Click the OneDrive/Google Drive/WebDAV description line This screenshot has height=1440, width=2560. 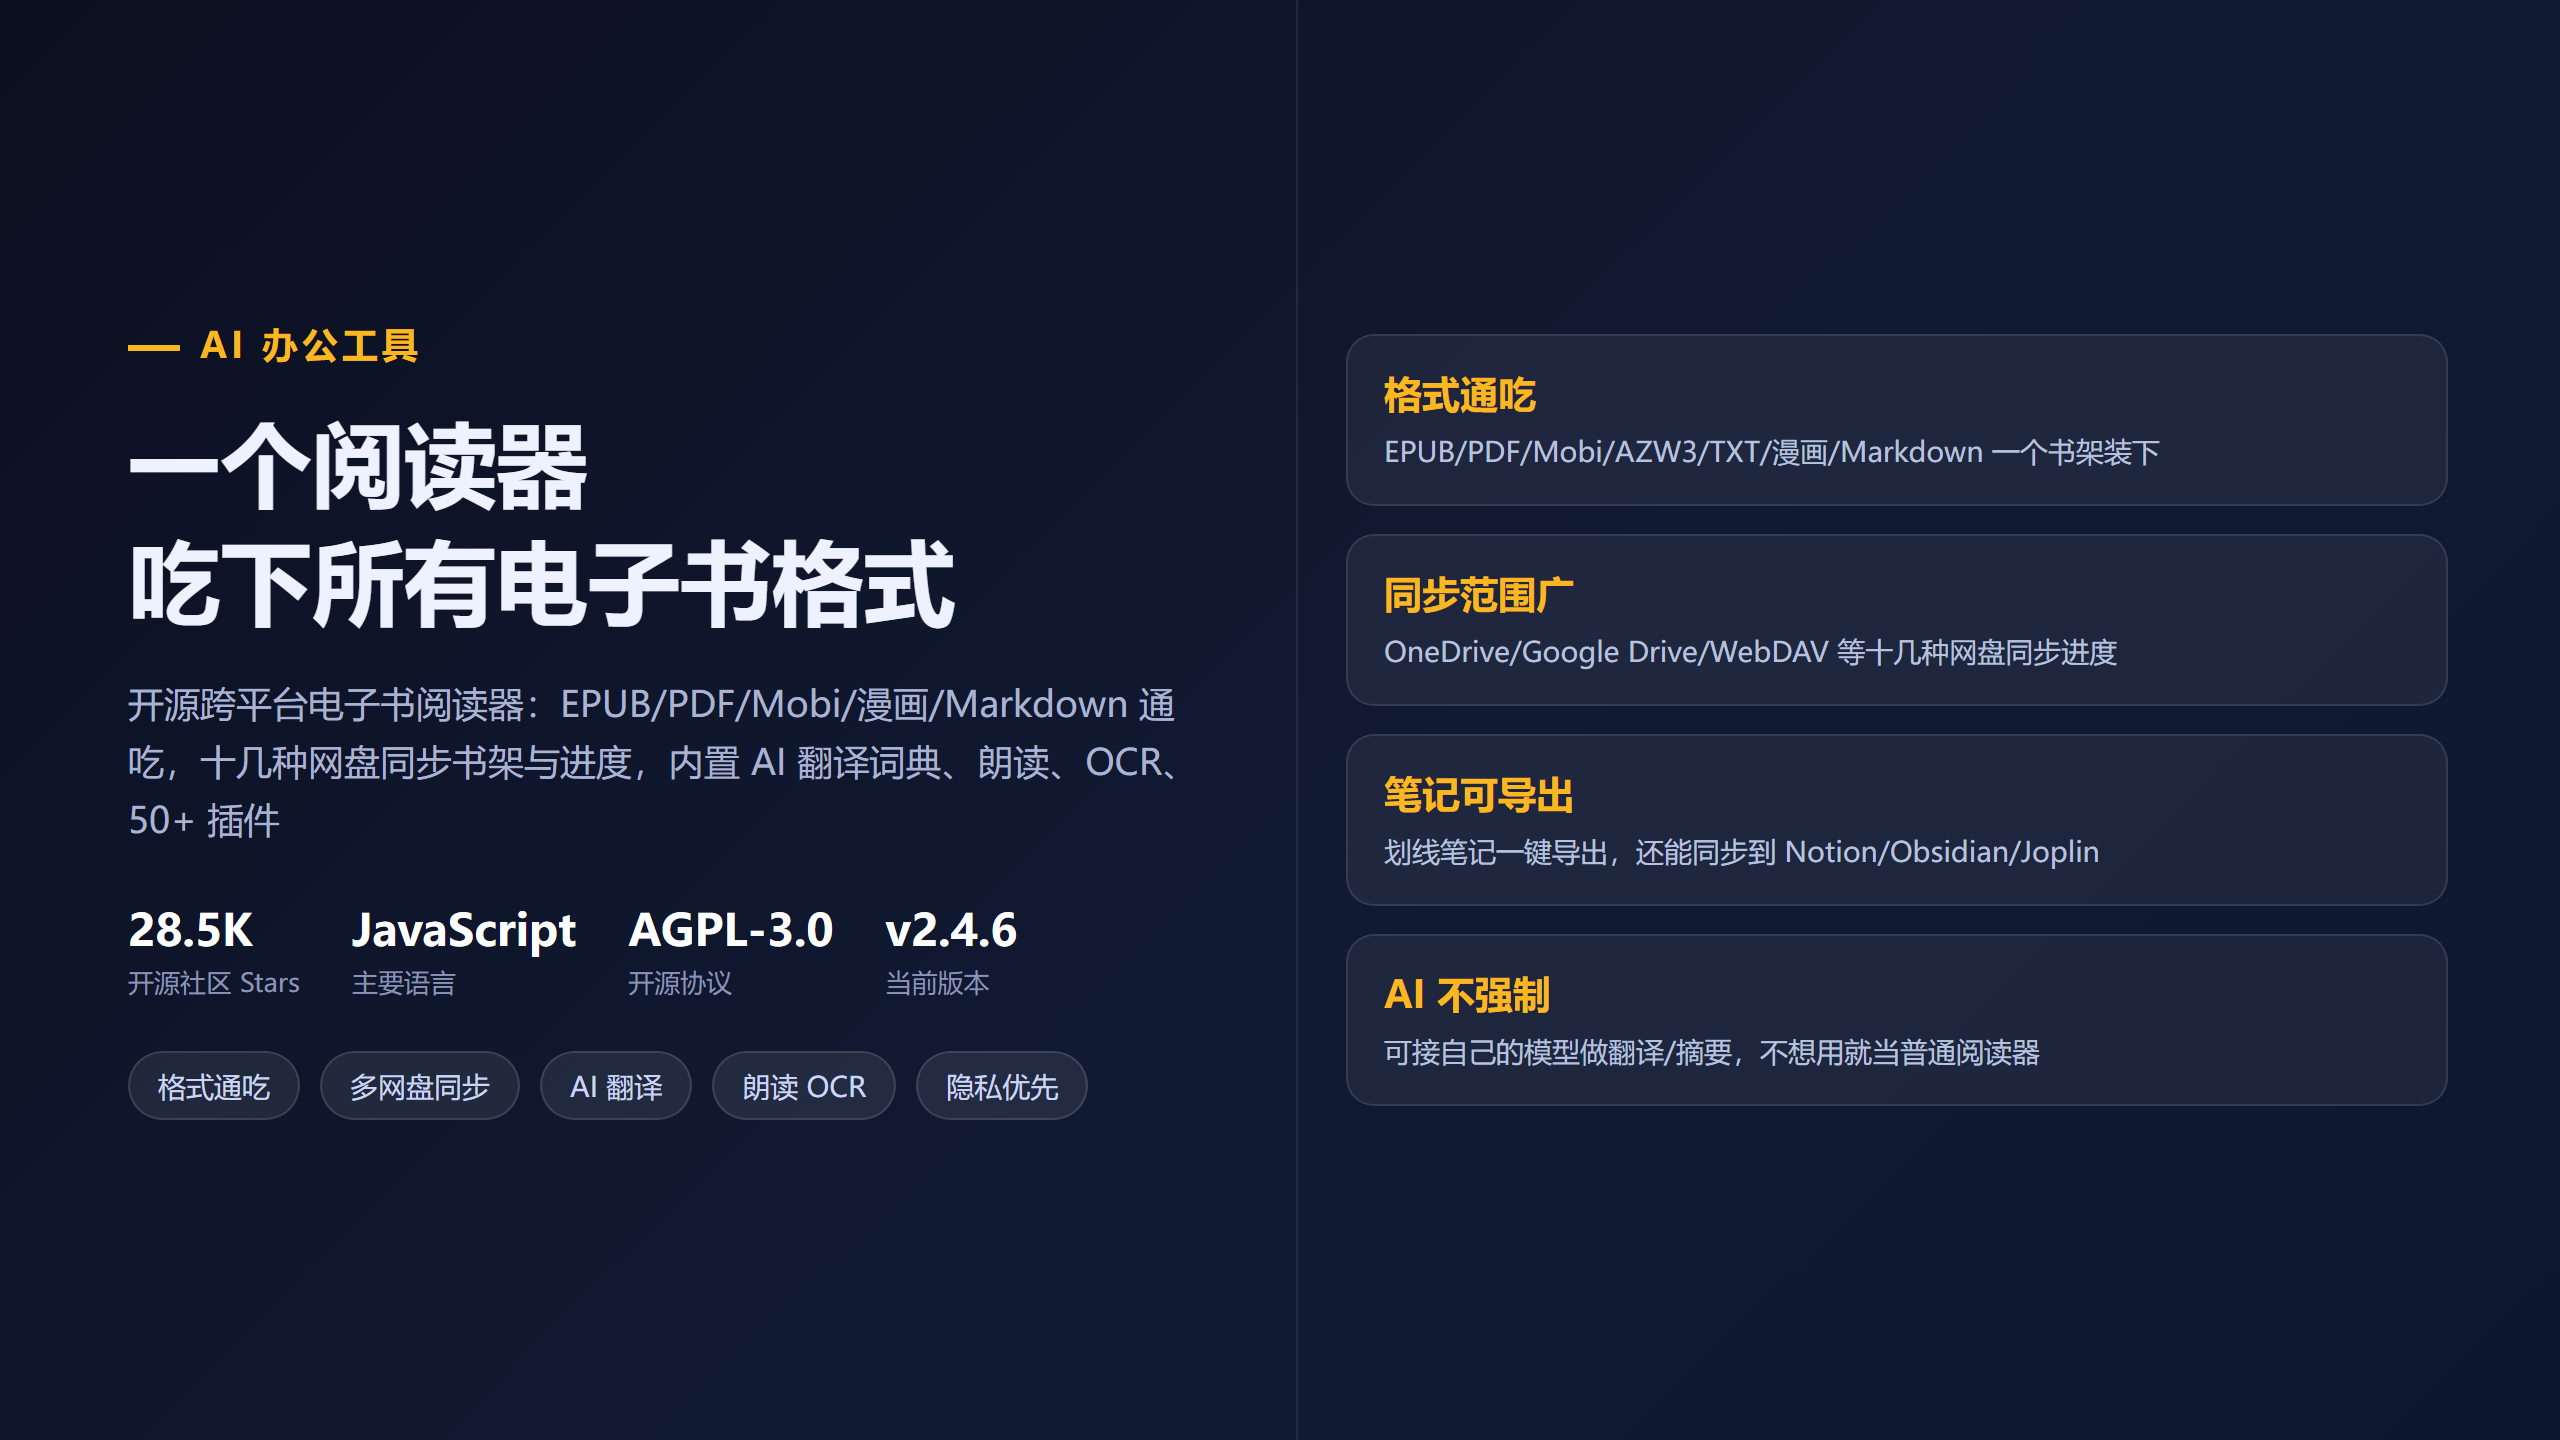1751,652
